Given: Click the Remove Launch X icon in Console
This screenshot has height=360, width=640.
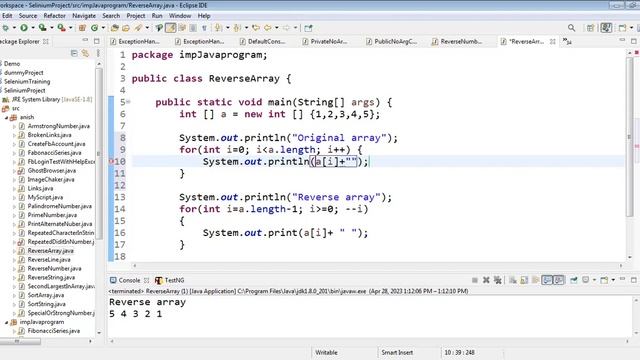Looking at the screenshot, I should pos(486,280).
